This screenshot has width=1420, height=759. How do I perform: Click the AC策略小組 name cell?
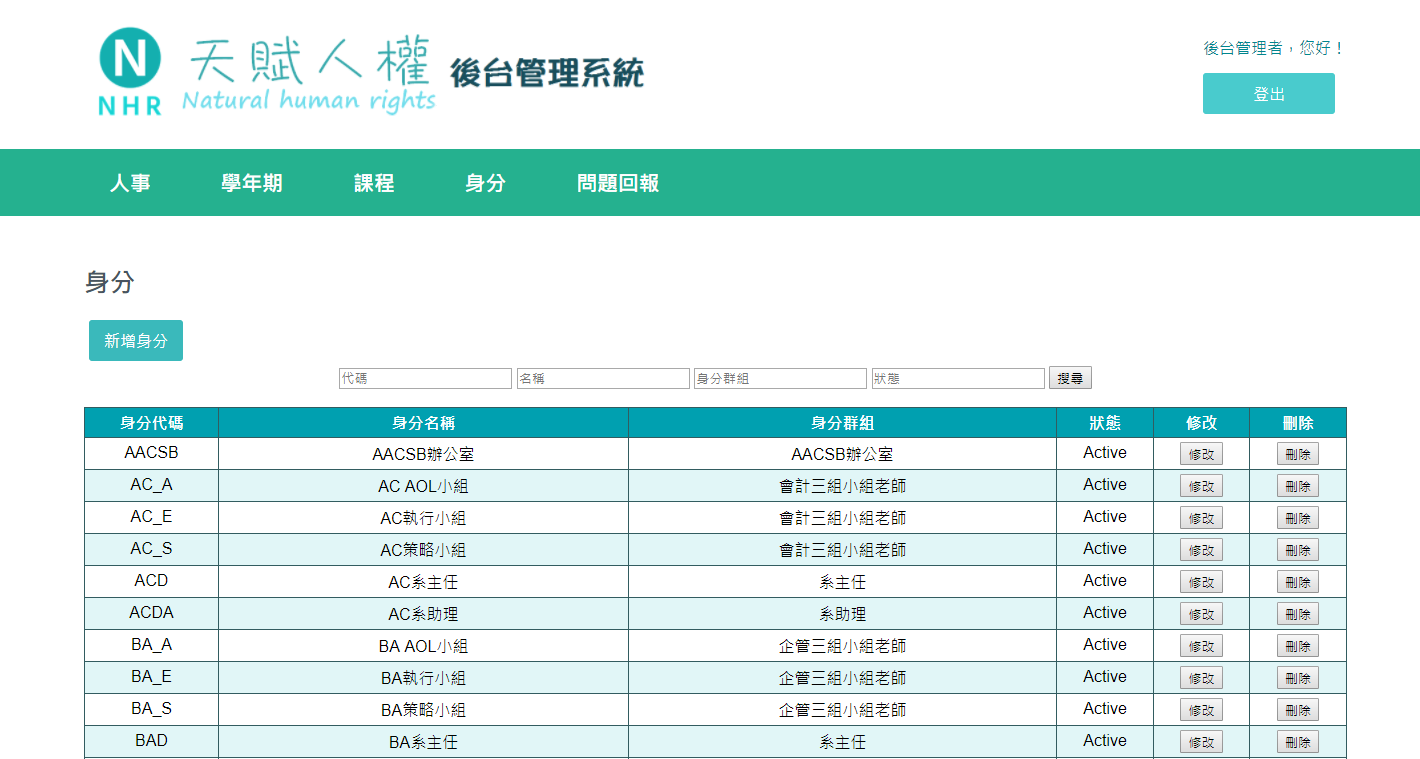[423, 550]
